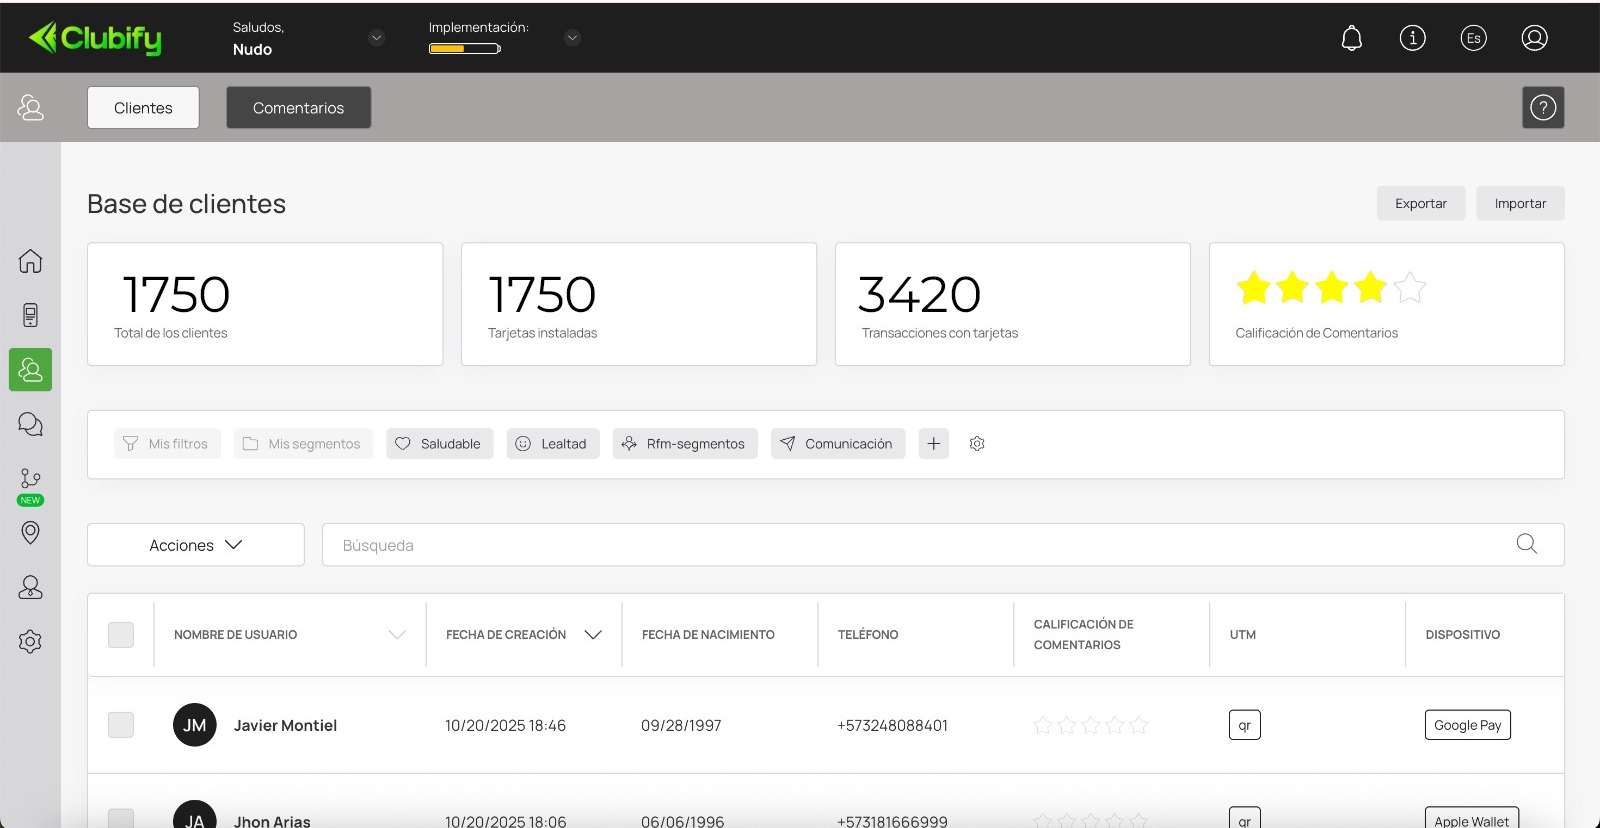Open the card device sidebar icon
This screenshot has width=1600, height=828.
coord(30,315)
